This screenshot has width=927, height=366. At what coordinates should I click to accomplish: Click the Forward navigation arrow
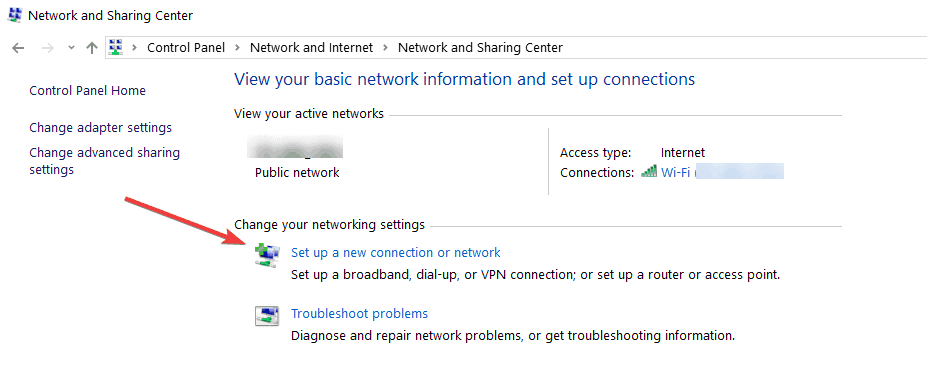tap(48, 48)
